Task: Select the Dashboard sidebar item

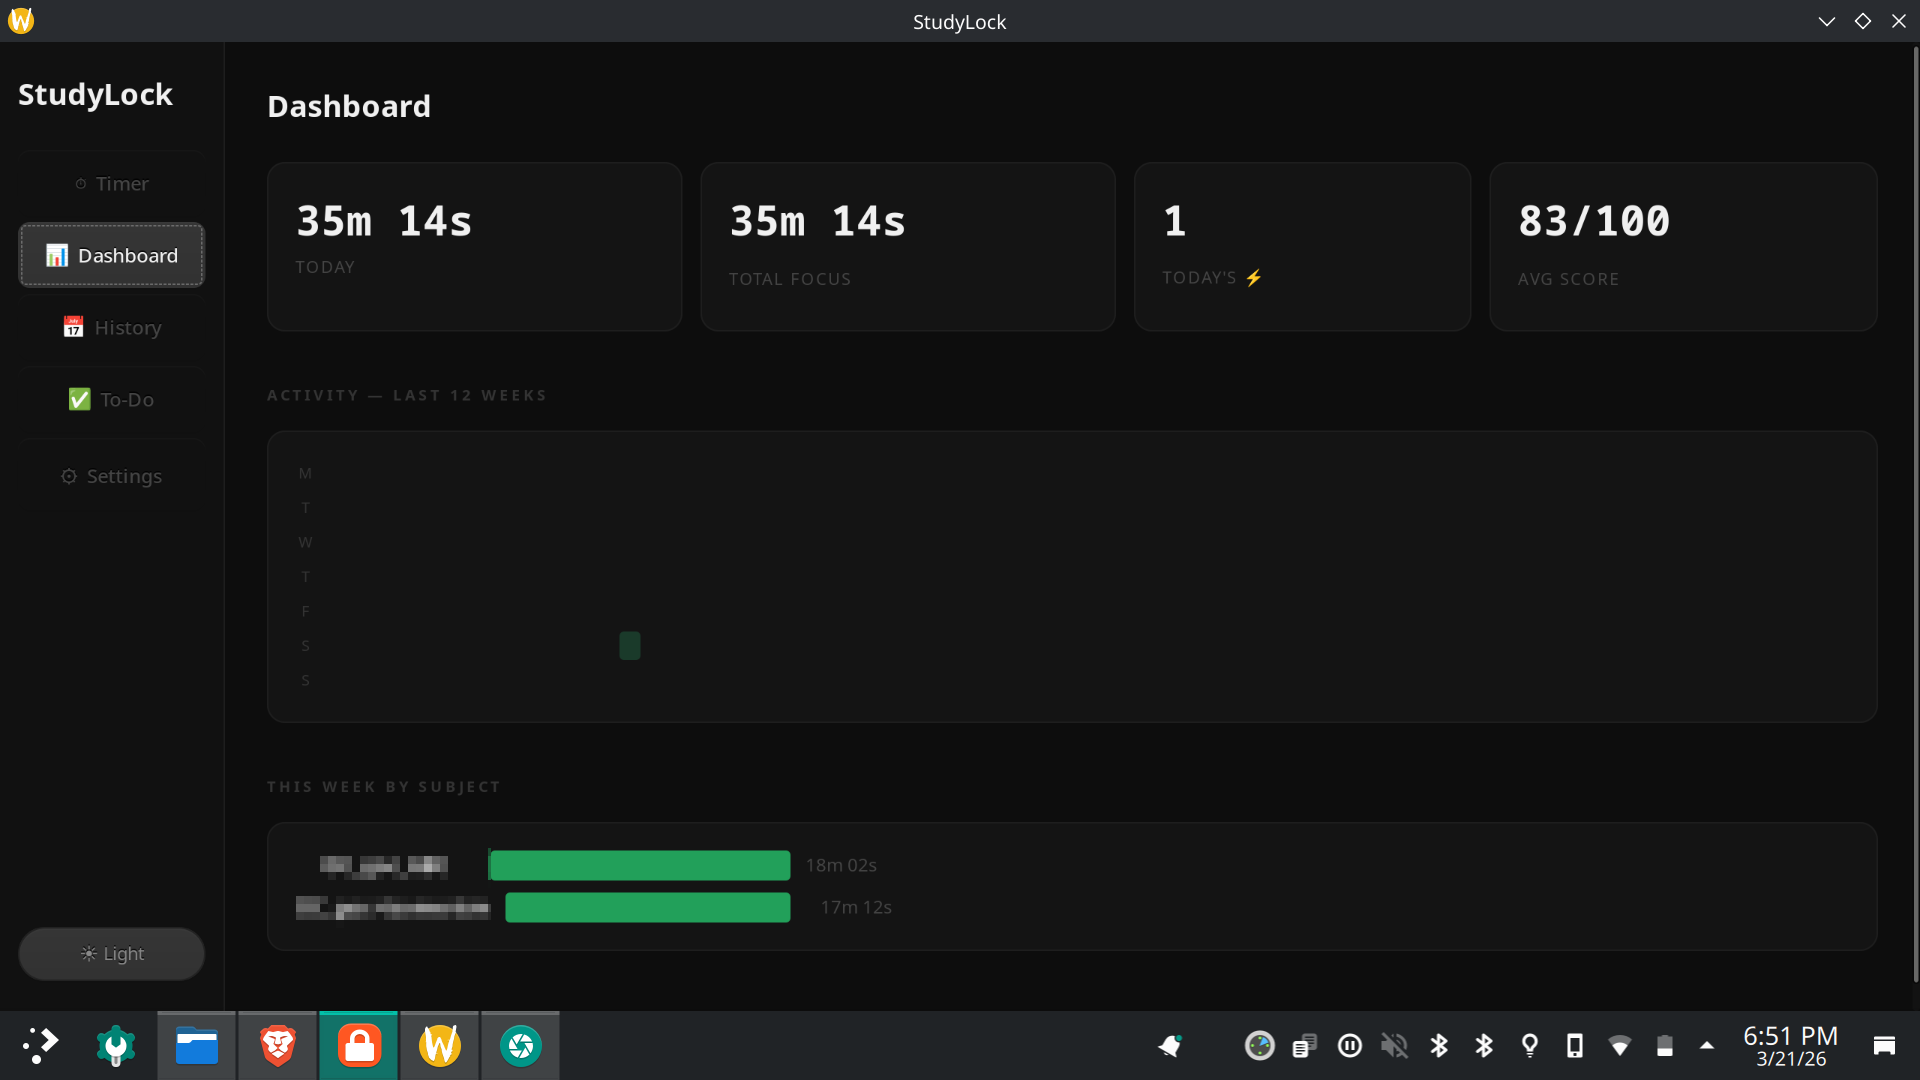Action: click(111, 256)
